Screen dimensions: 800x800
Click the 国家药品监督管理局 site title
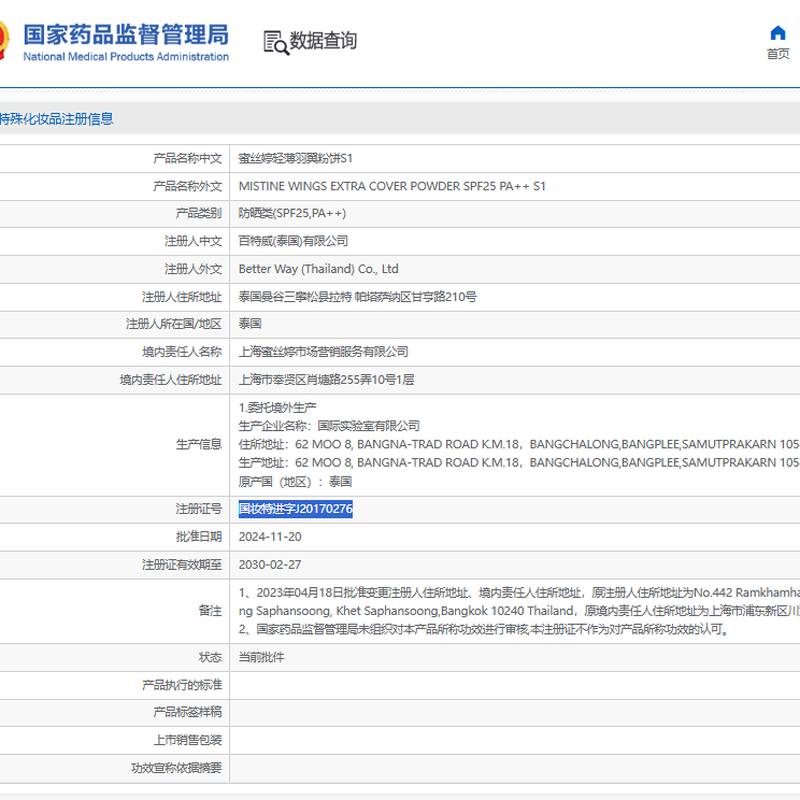click(x=125, y=34)
